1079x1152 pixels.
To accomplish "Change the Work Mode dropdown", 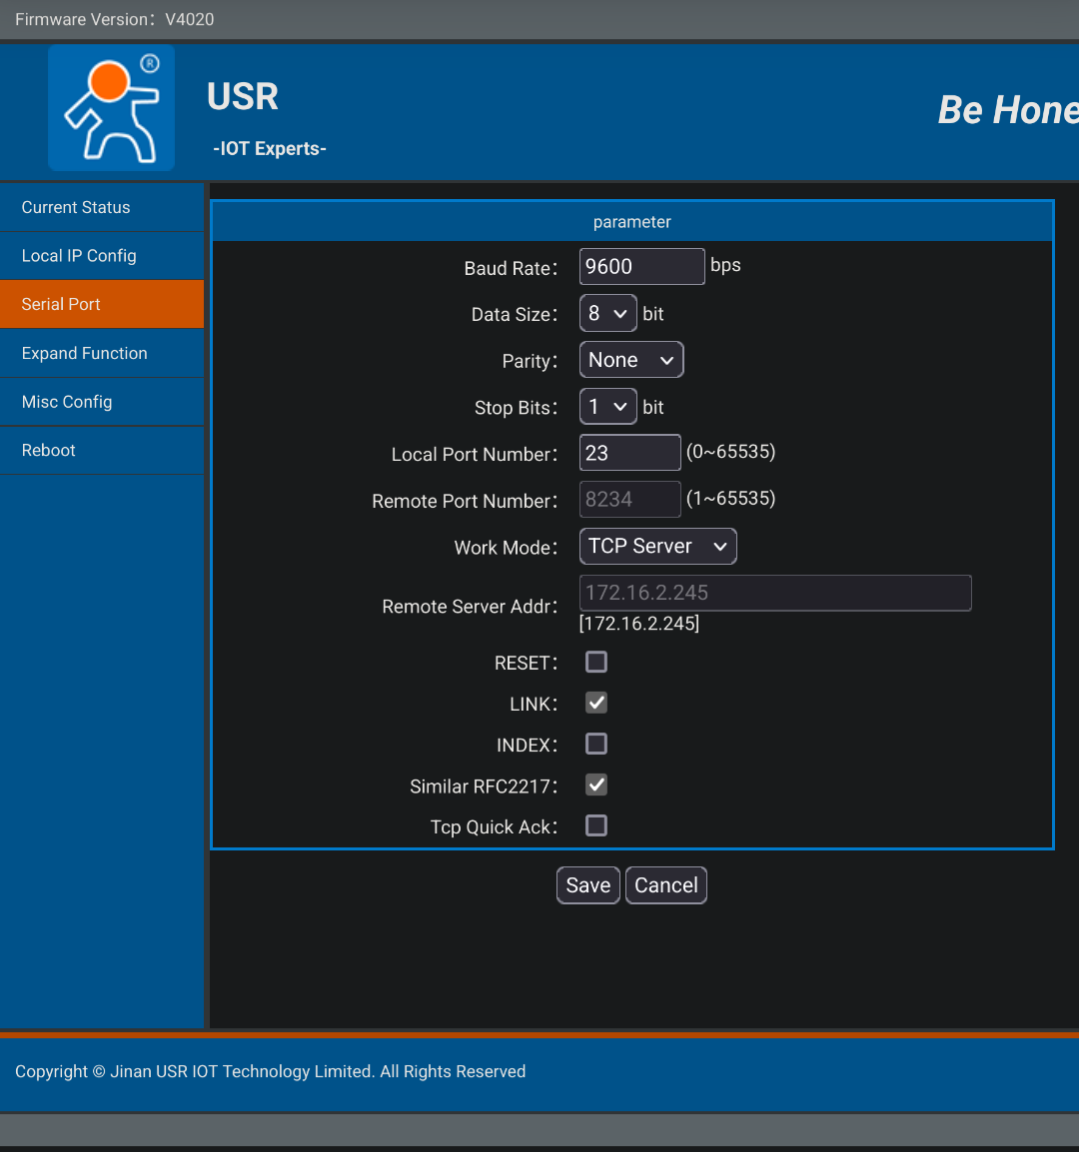I will pos(658,546).
